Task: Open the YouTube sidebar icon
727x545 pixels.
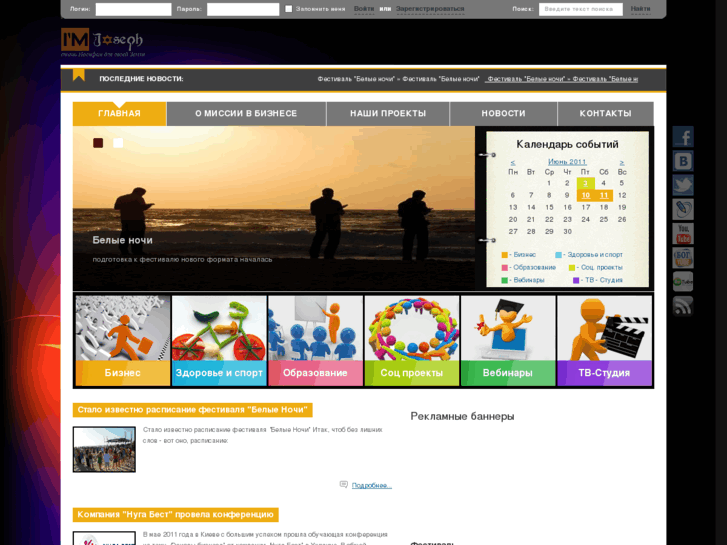Action: tap(683, 233)
